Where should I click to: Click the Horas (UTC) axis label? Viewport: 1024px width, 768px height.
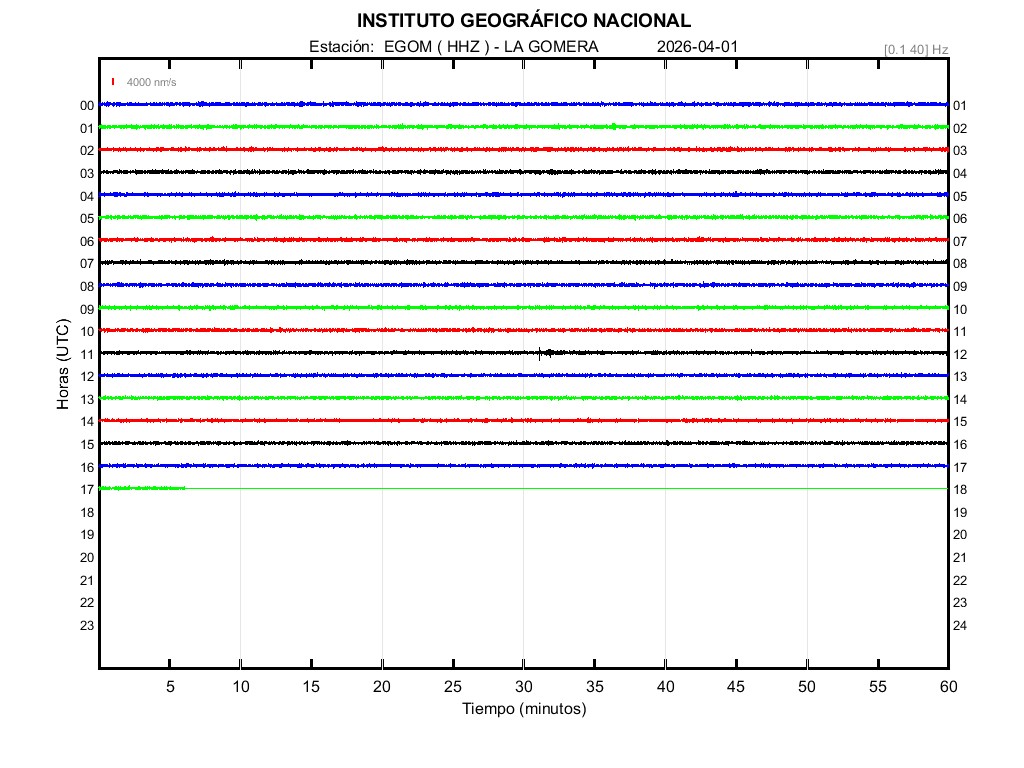click(63, 364)
